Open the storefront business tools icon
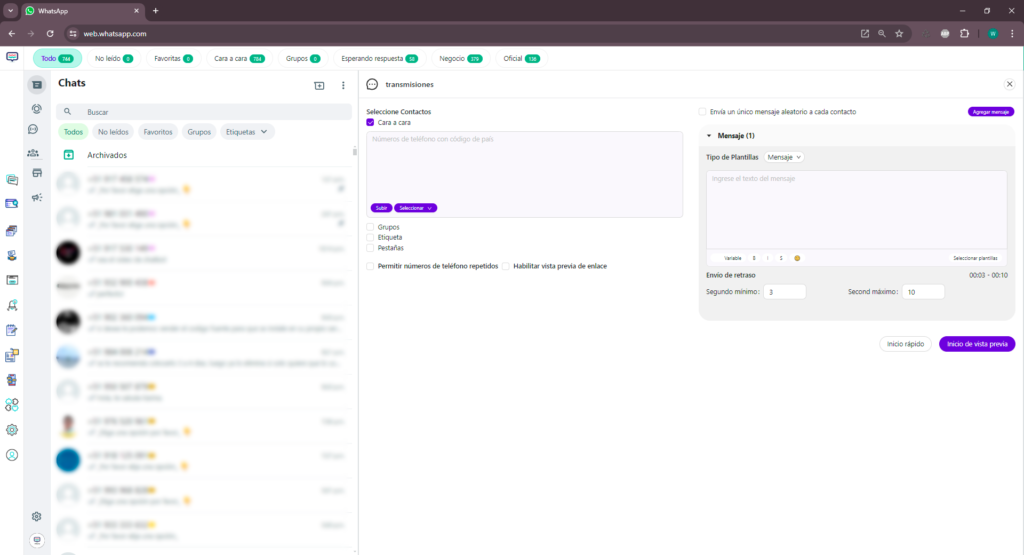The width and height of the screenshot is (1024, 555). click(37, 173)
